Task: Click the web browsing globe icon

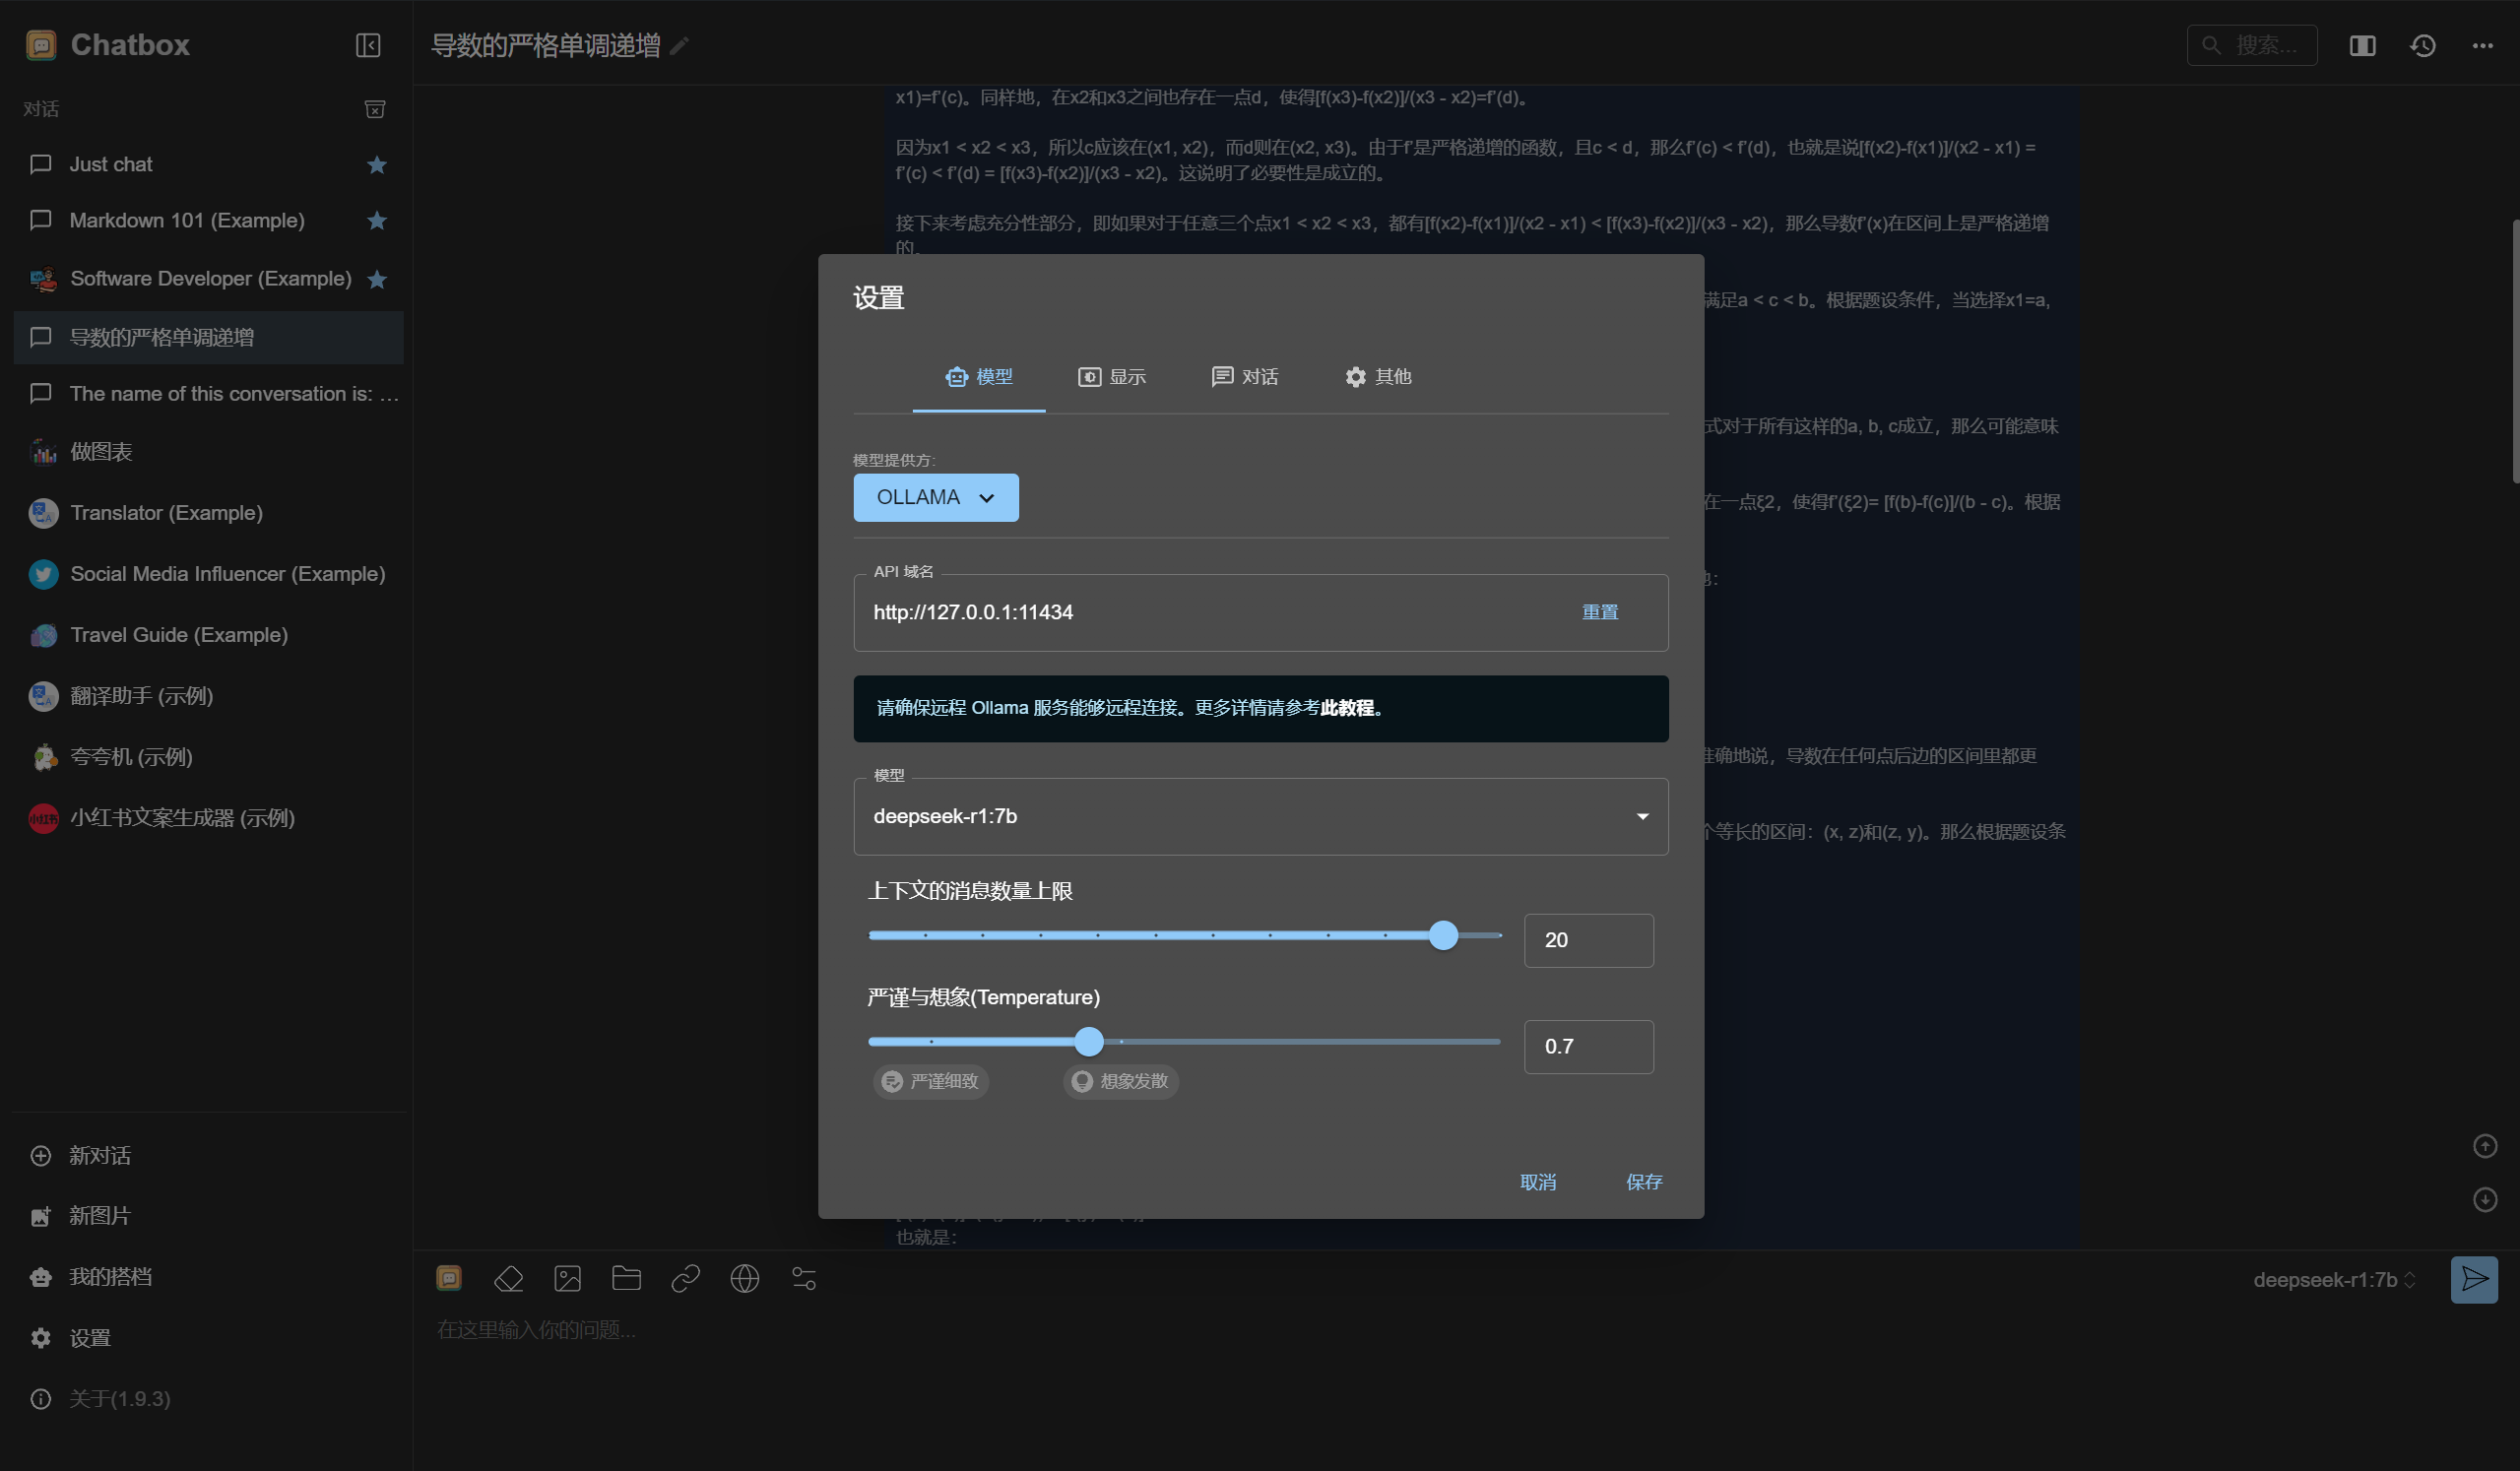Action: [744, 1279]
